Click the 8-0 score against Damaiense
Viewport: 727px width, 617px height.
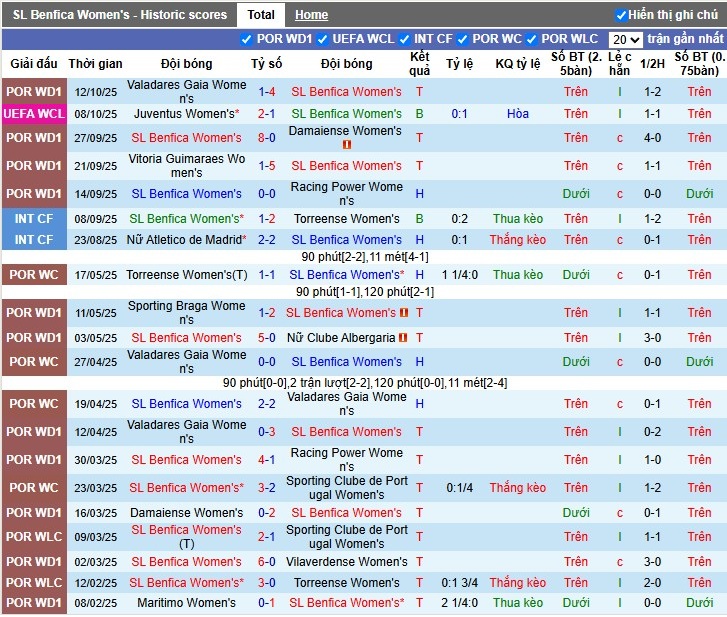266,138
